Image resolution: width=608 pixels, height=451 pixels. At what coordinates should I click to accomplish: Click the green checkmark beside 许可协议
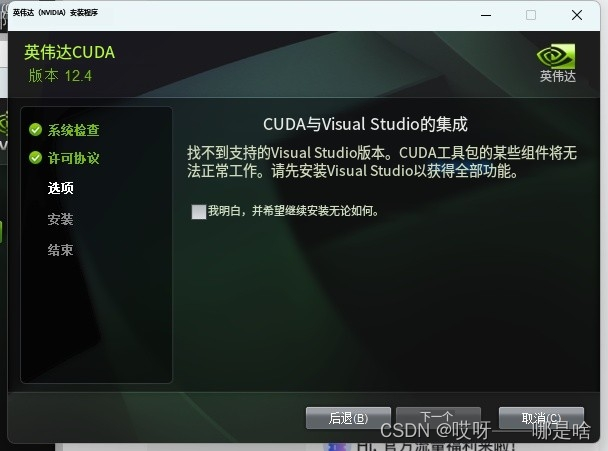point(35,158)
